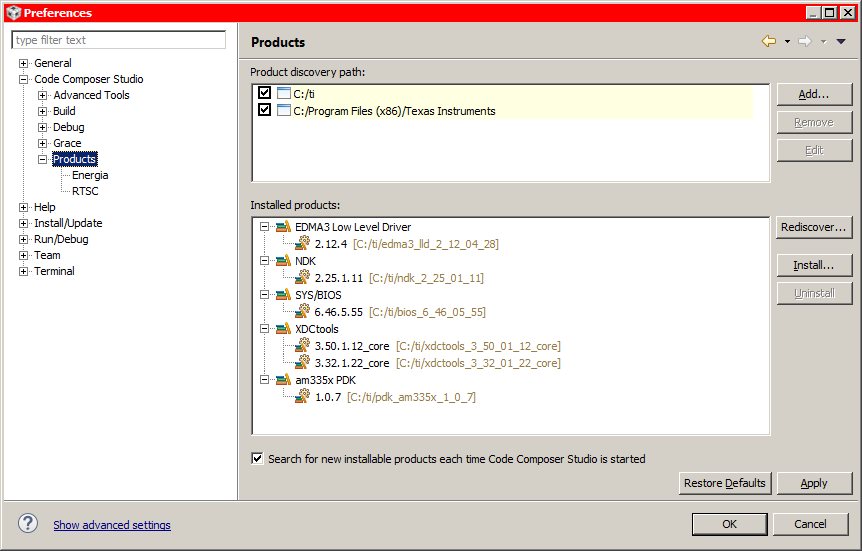This screenshot has width=862, height=551.
Task: Collapse the NDK installed product entry
Action: [264, 261]
